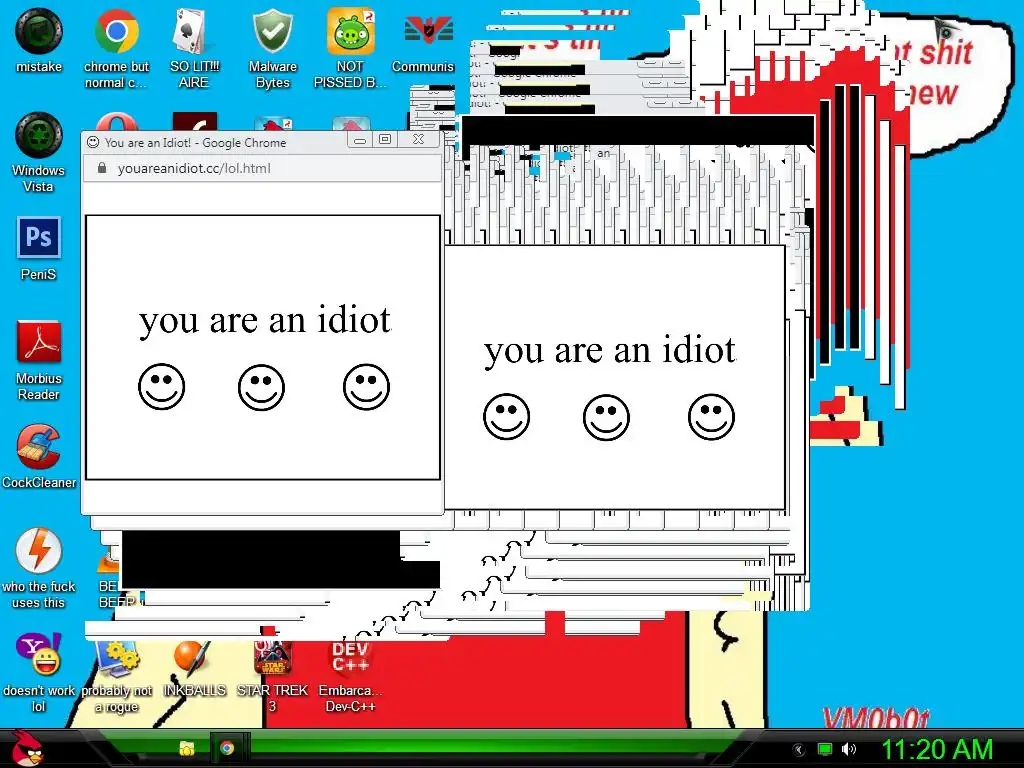
Task: Click the middle smiley in the second window
Action: [606, 417]
